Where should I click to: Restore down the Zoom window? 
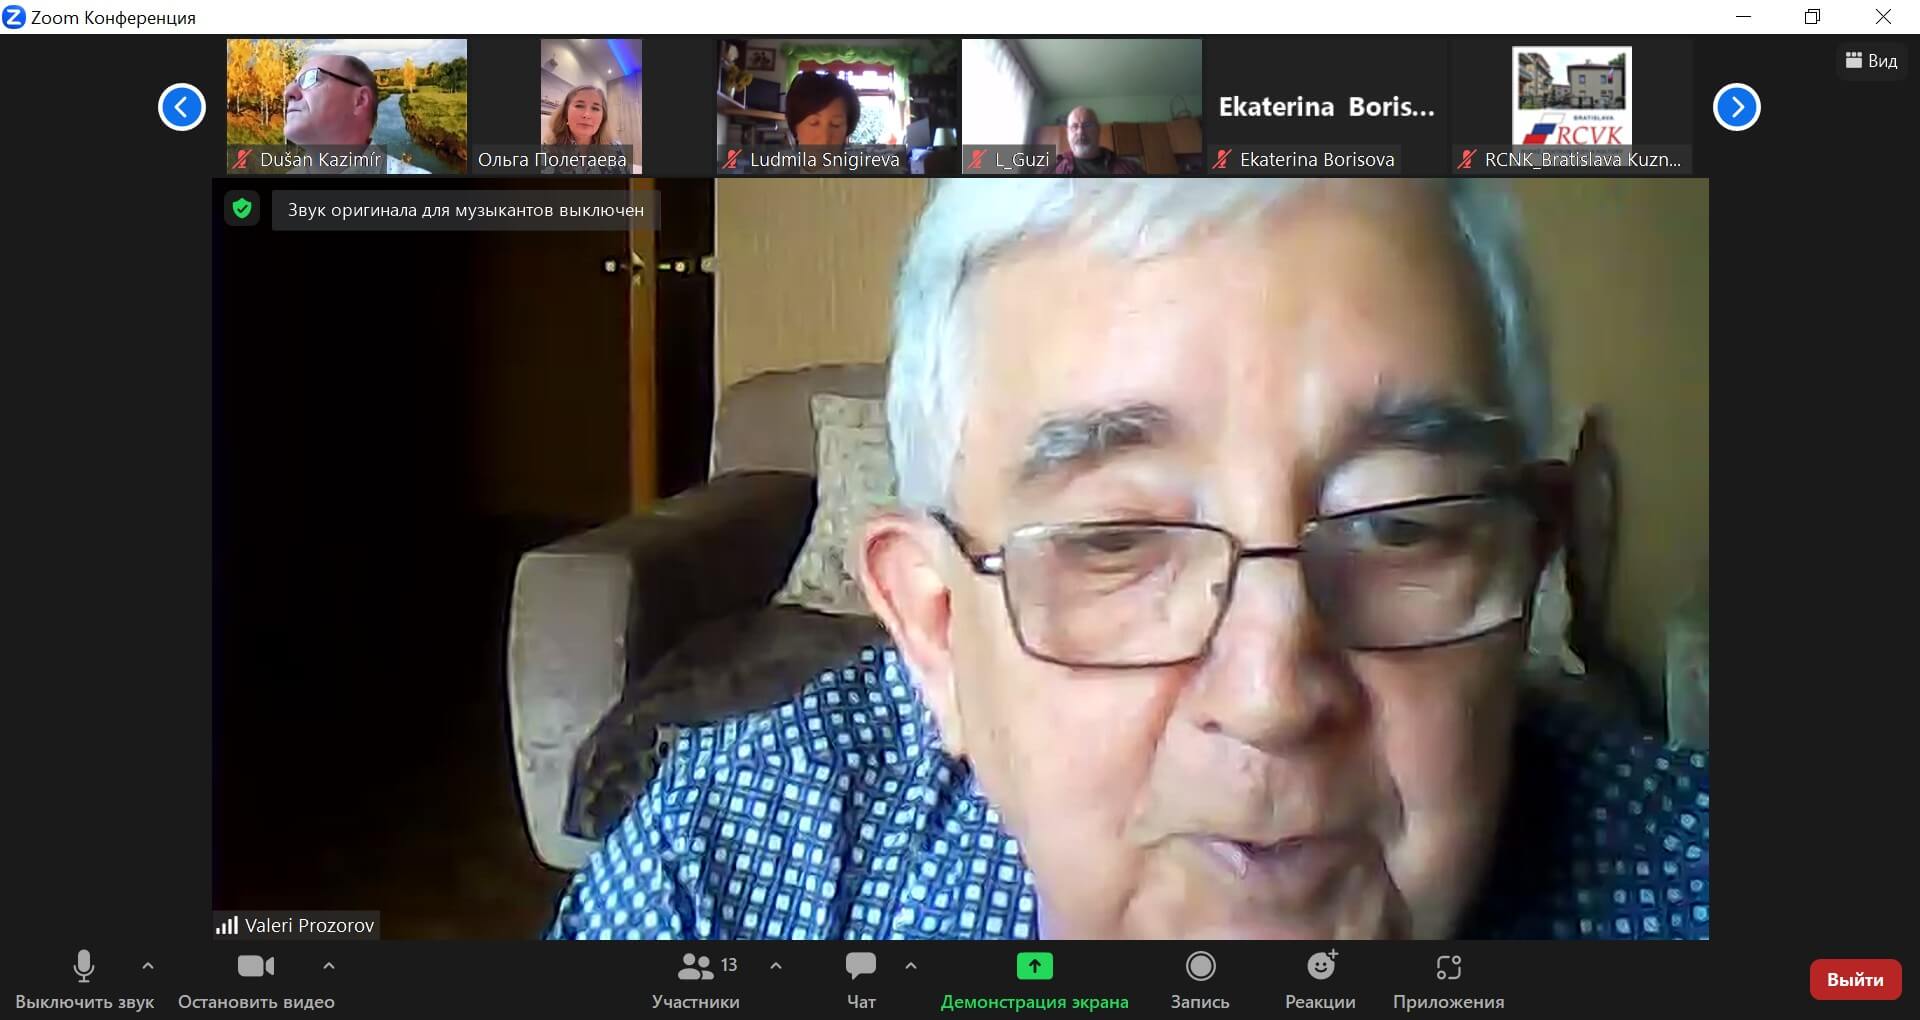point(1813,17)
